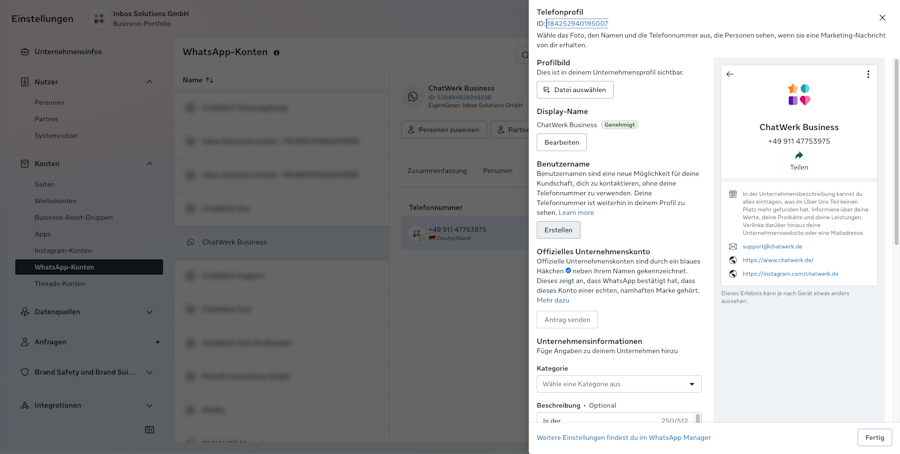Expand Brand Safety und Brand Suitability section
The image size is (900, 454).
click(x=149, y=372)
